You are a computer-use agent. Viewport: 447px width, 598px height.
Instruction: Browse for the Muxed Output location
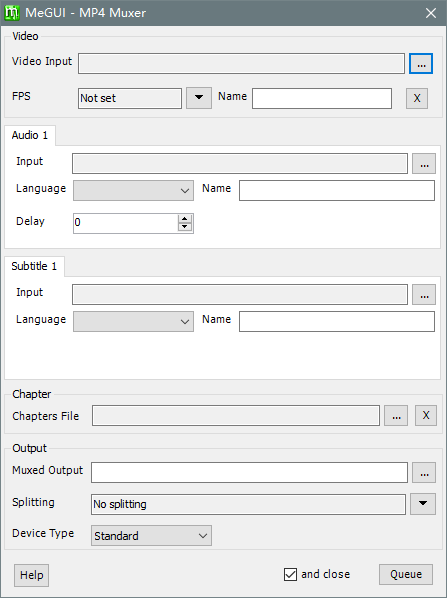pos(424,473)
